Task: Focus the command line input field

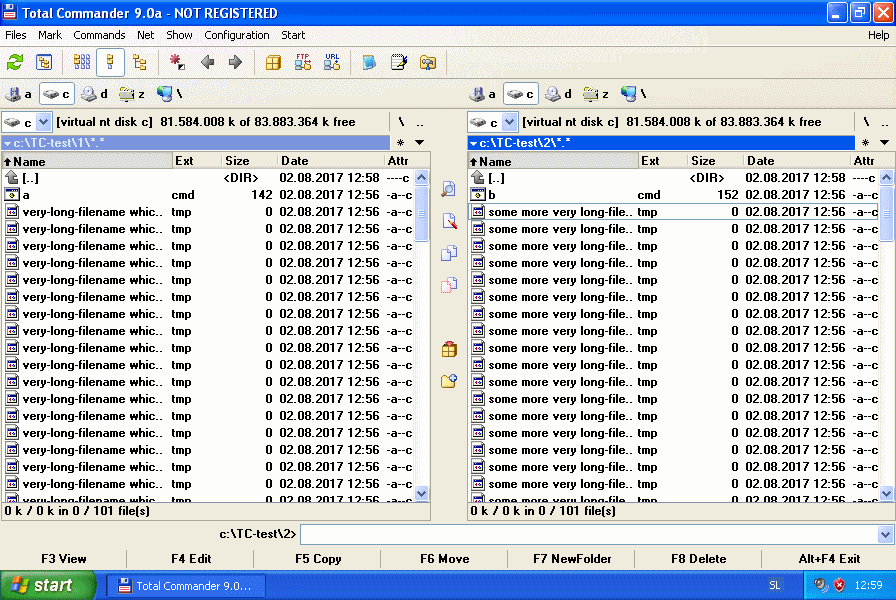Action: point(589,535)
